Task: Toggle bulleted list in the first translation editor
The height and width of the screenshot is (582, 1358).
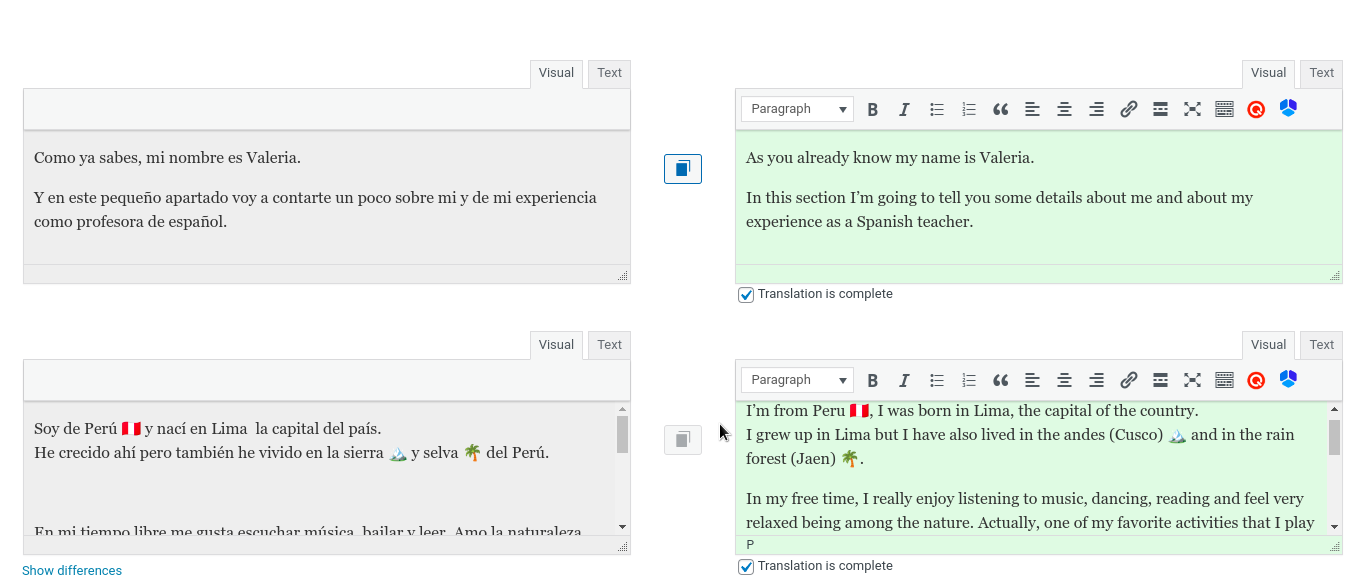Action: pos(937,110)
